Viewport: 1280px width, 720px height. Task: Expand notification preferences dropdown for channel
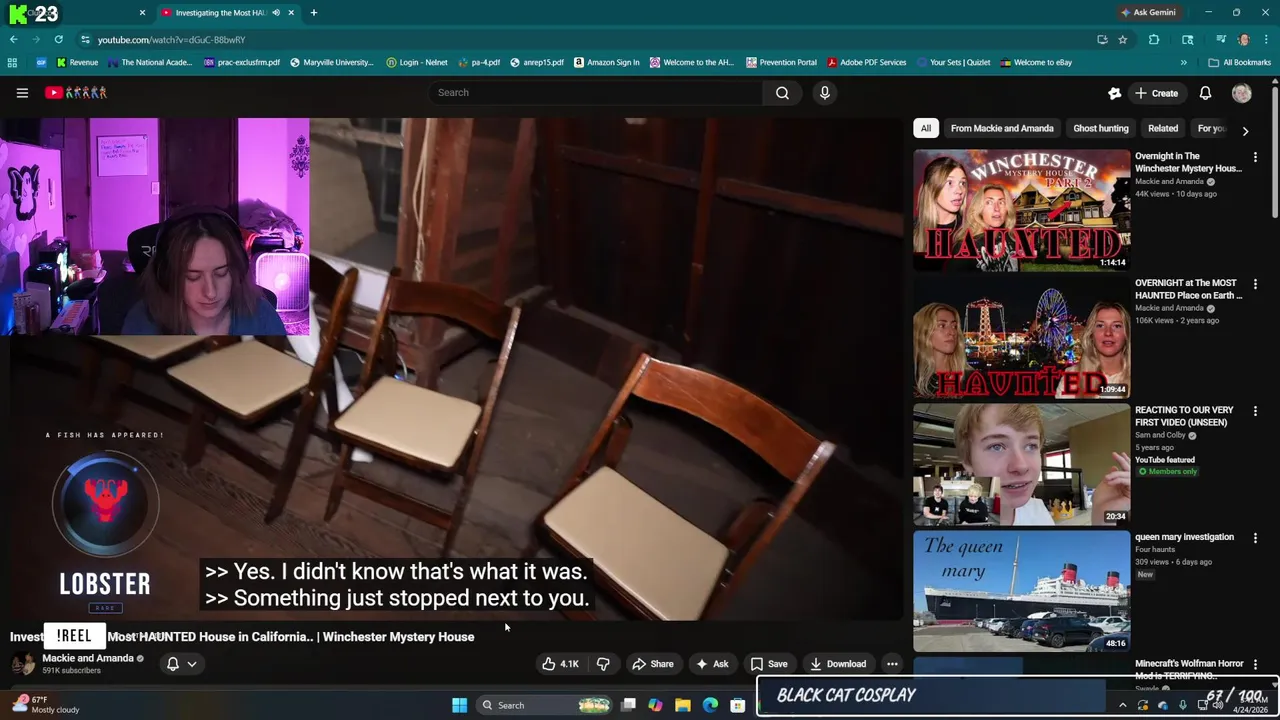192,664
